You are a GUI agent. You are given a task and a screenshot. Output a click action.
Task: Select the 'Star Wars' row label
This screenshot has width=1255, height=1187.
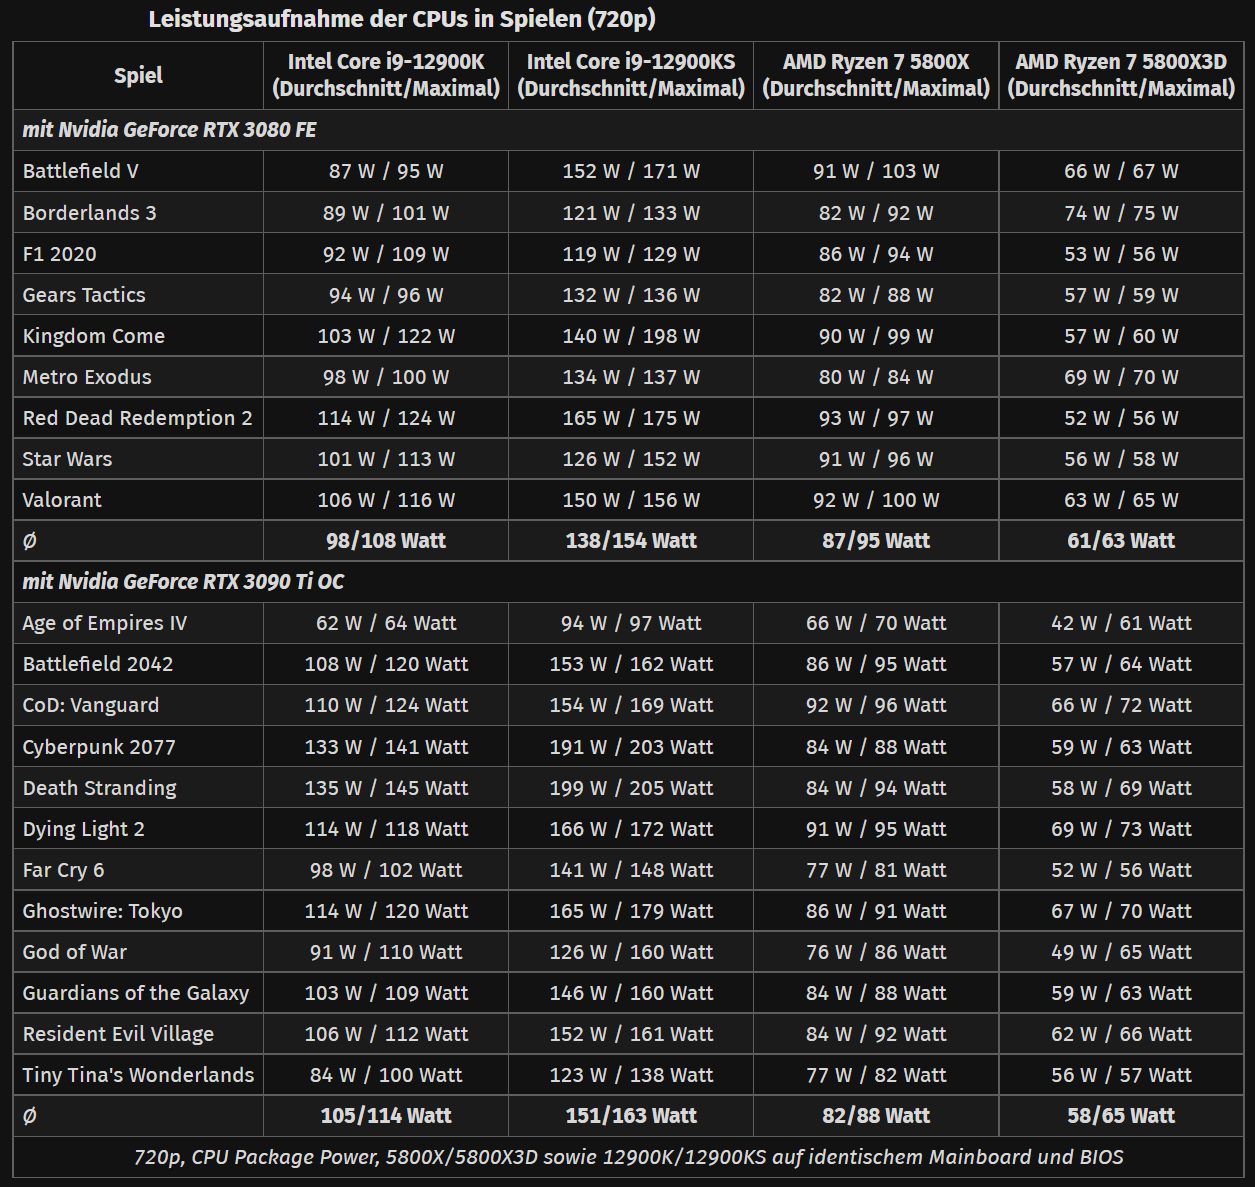[67, 459]
